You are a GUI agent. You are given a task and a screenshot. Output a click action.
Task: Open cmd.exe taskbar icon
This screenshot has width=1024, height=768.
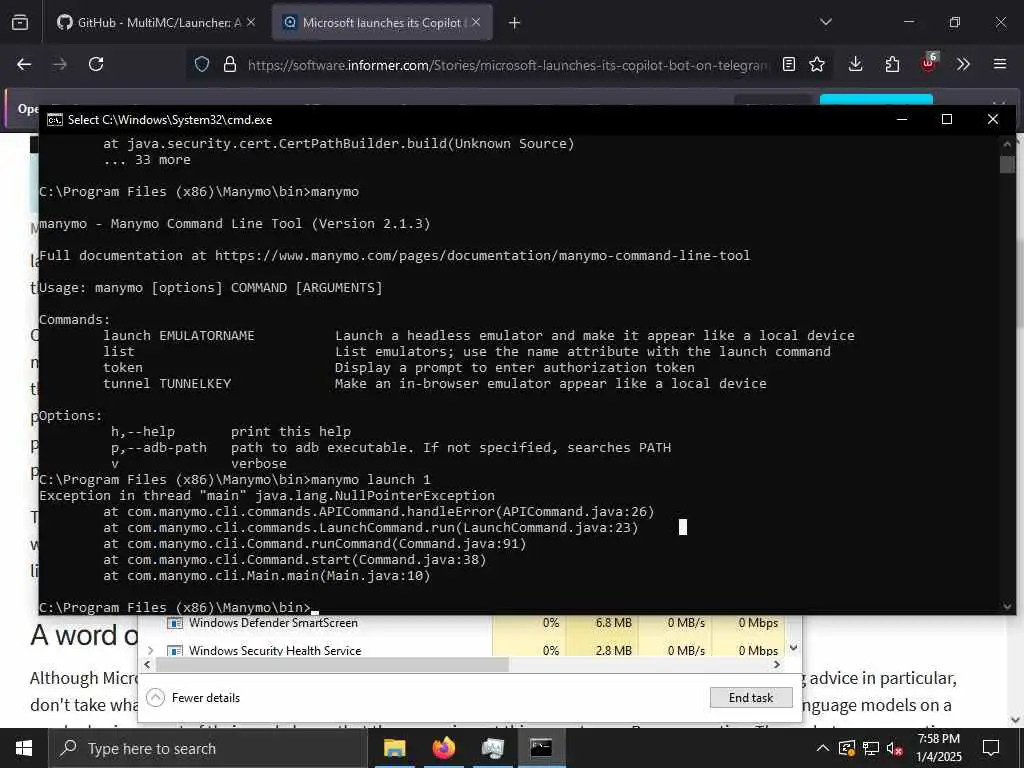pyautogui.click(x=541, y=748)
